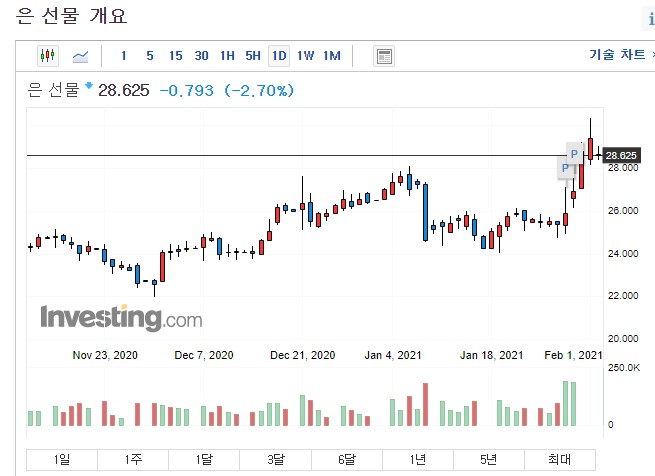Click the Dec 21, 2020 date label

[302, 355]
